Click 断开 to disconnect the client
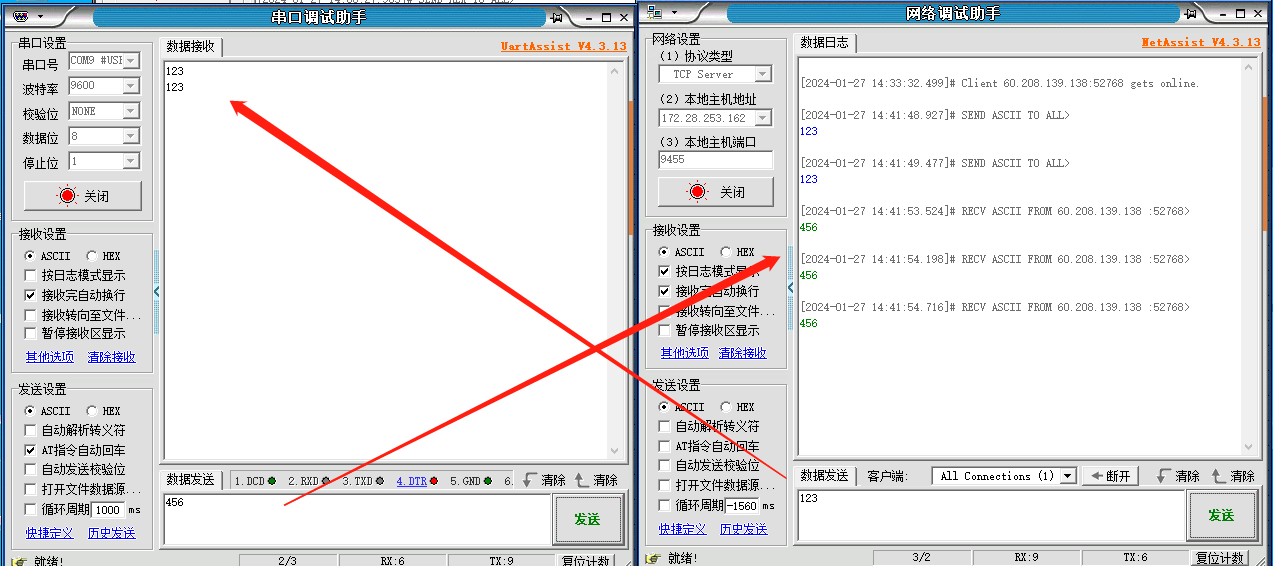This screenshot has height=566, width=1273. point(1110,476)
